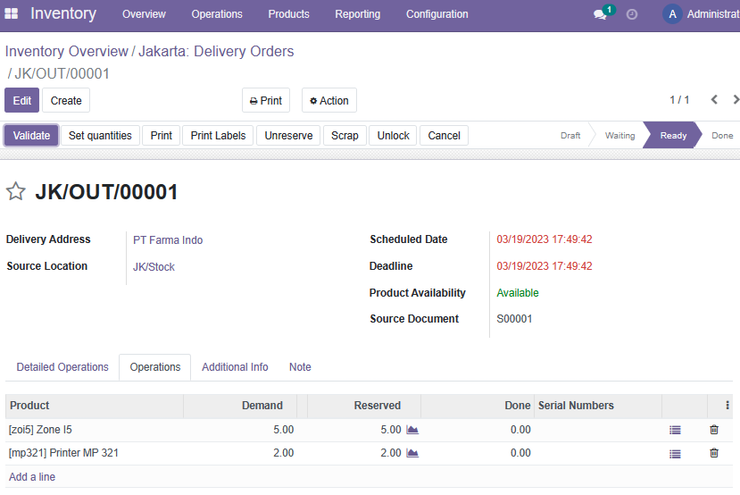
Task: Click the Ready status stage
Action: point(673,135)
